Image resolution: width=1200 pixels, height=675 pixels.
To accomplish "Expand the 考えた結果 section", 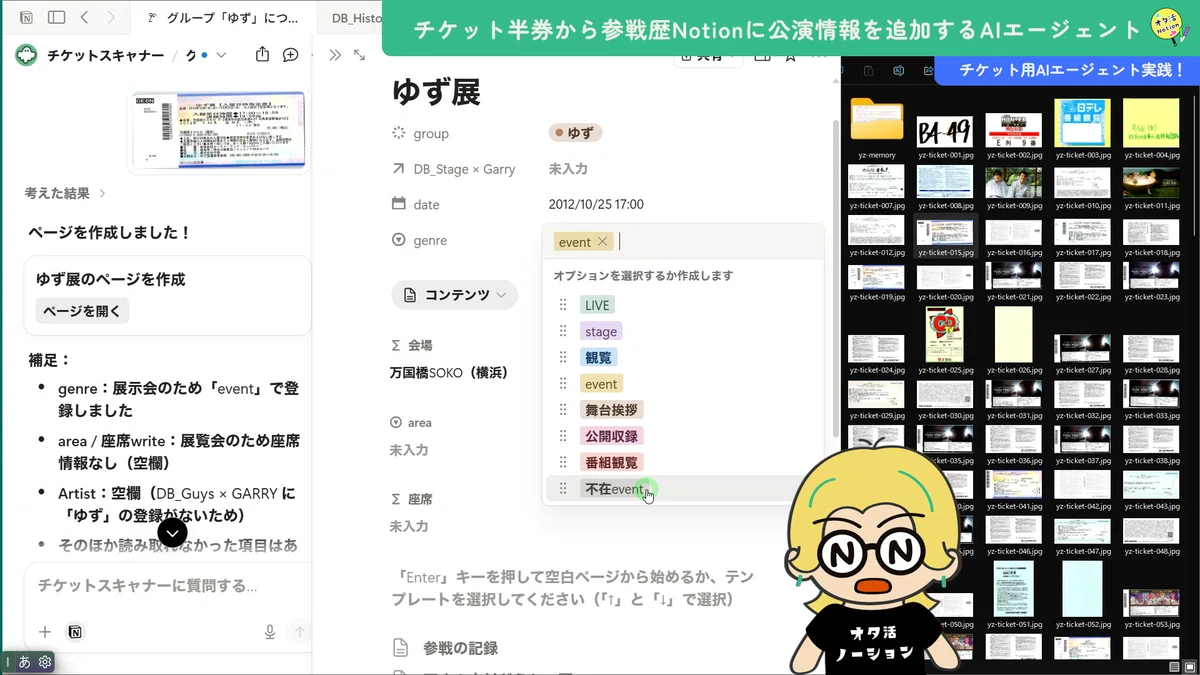I will pyautogui.click(x=65, y=193).
